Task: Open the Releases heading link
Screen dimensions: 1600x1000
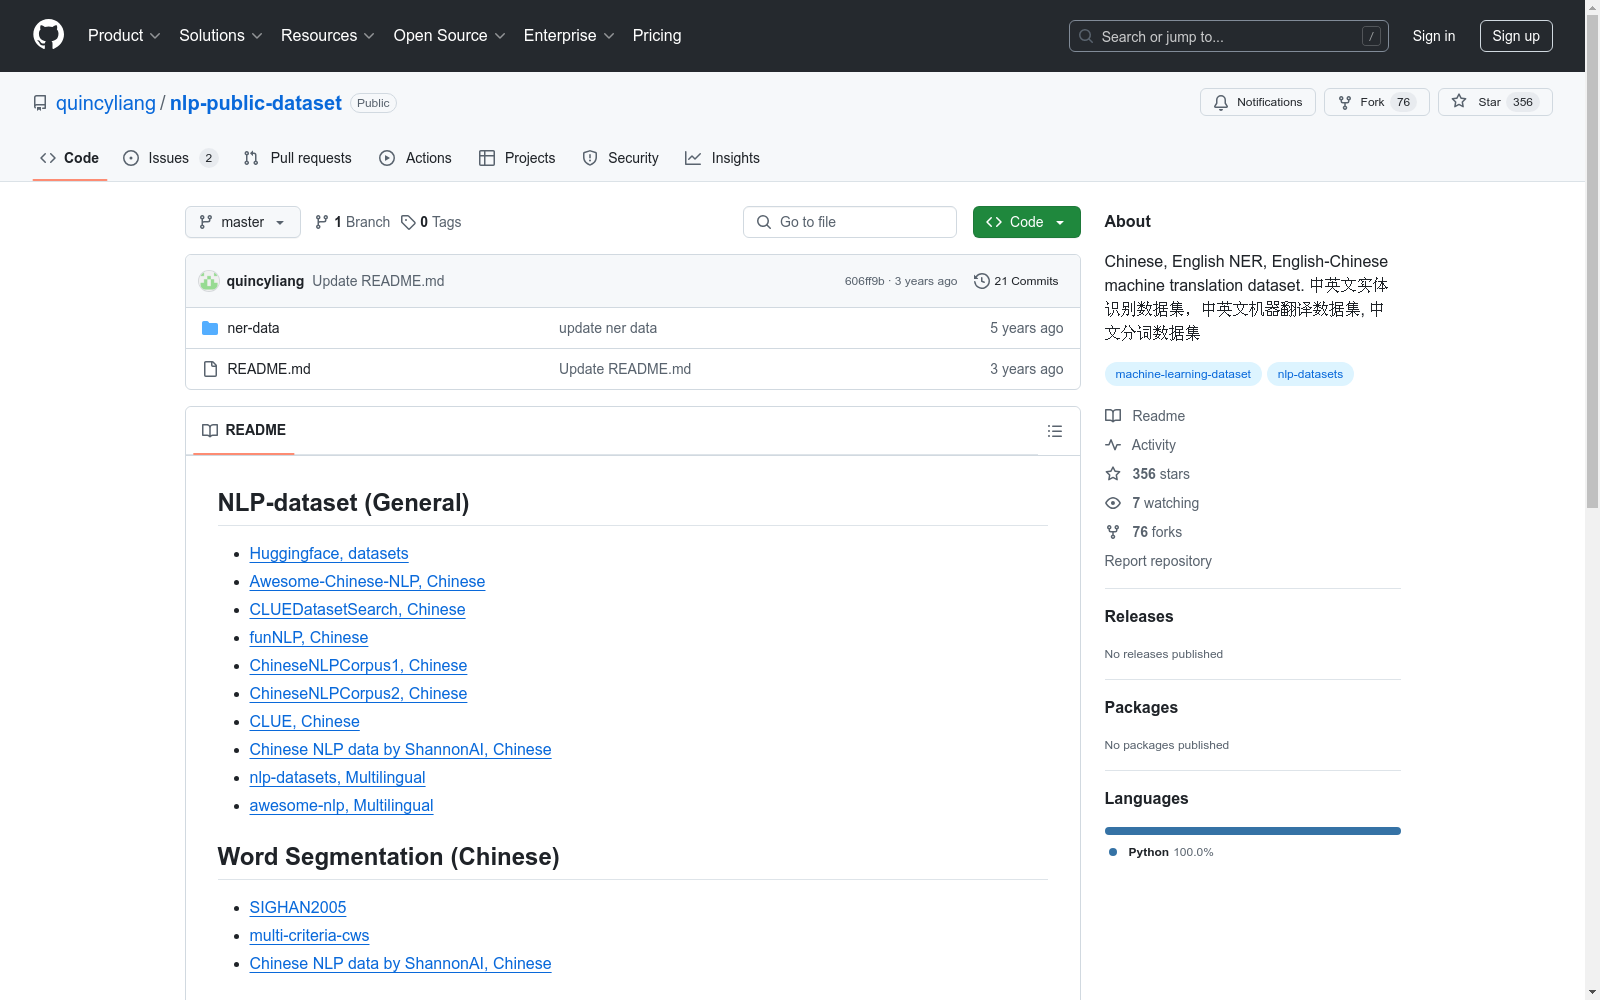Action: pos(1139,617)
